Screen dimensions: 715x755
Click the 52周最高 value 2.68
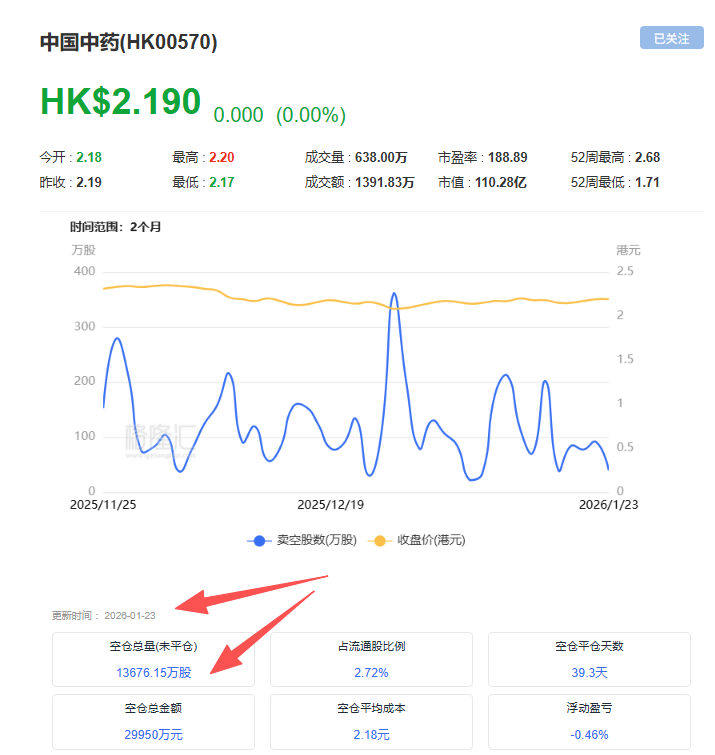pos(647,157)
